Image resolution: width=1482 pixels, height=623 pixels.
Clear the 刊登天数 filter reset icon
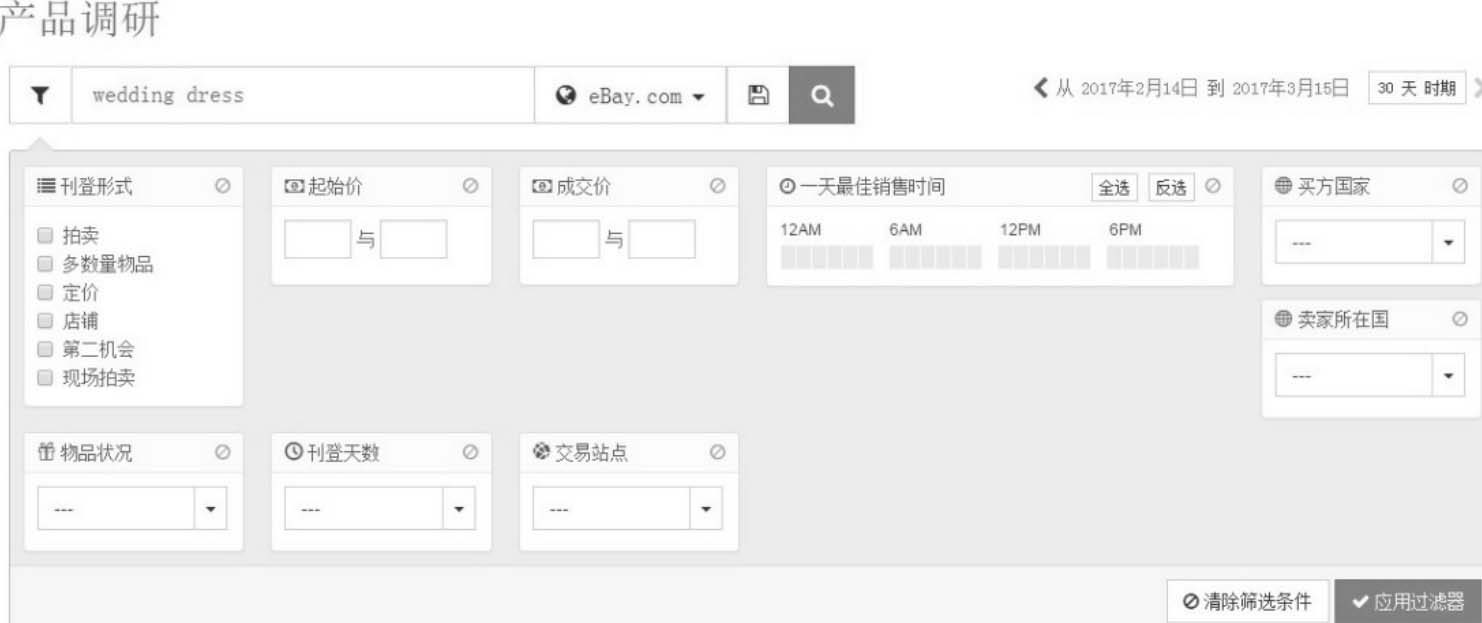pyautogui.click(x=470, y=452)
